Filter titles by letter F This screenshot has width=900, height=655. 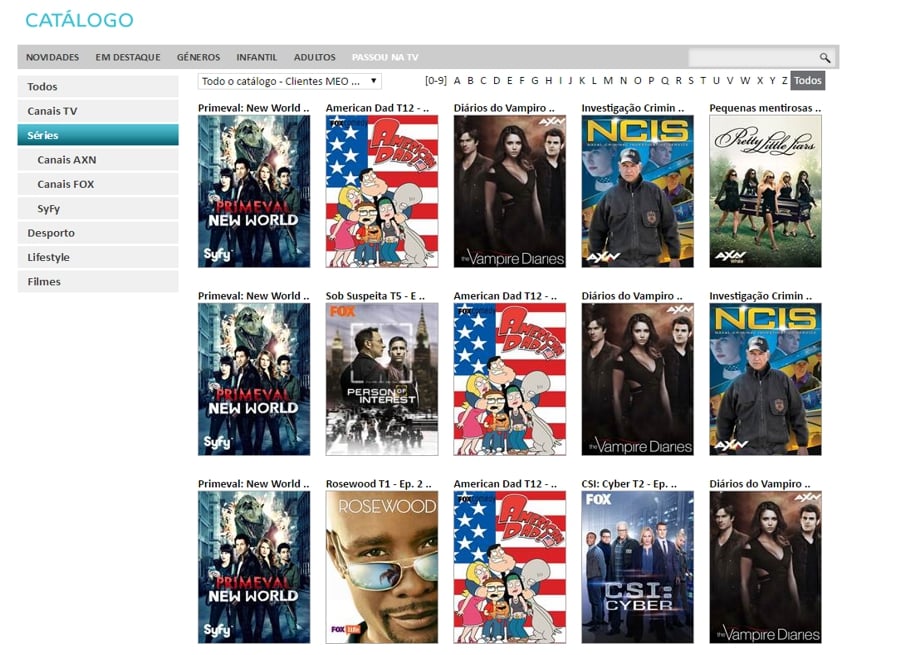pyautogui.click(x=522, y=80)
